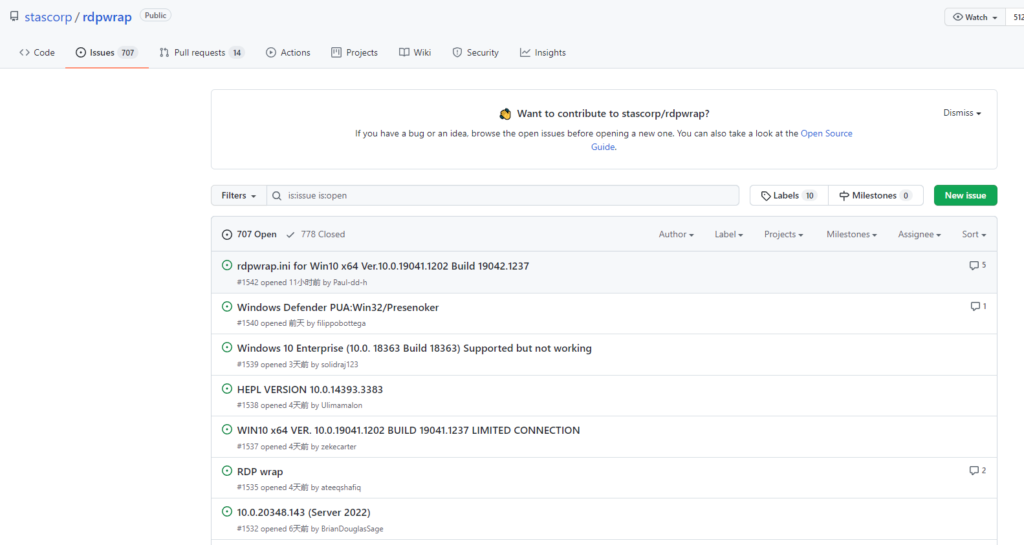Click the repository book icon beside stascorp
The image size is (1024, 545).
click(14, 16)
